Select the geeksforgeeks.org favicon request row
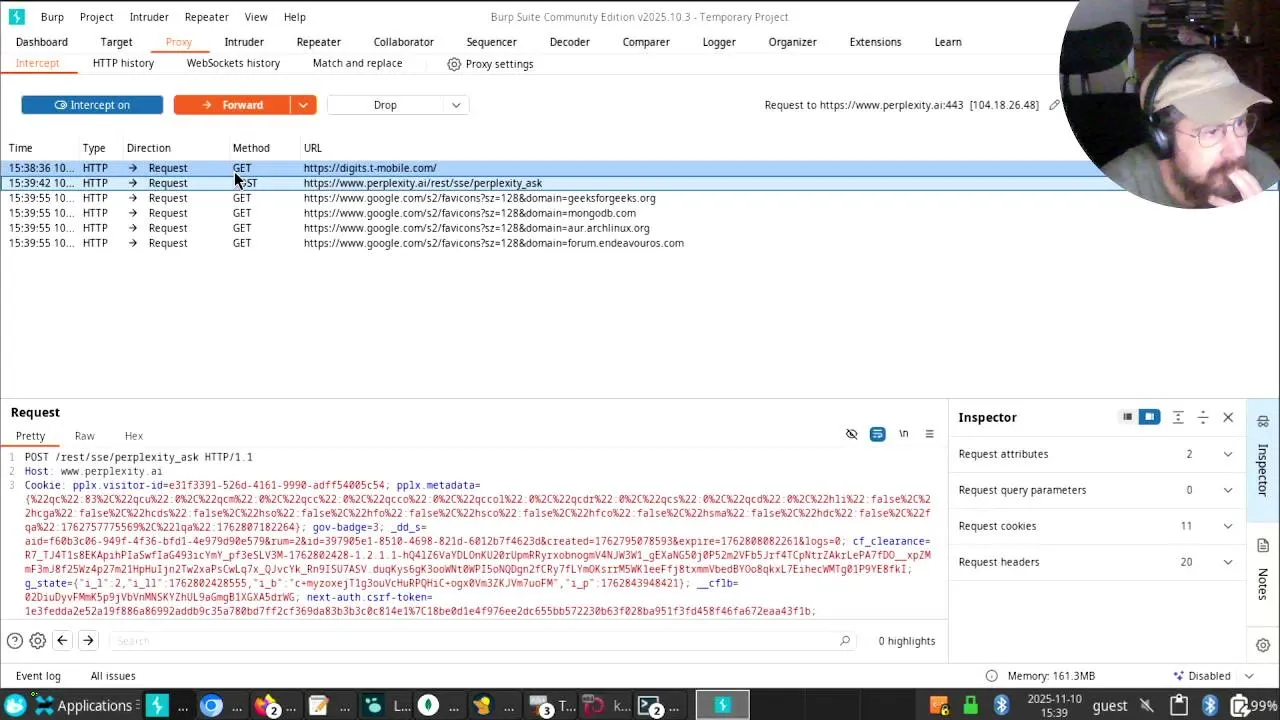Image resolution: width=1280 pixels, height=720 pixels. pyautogui.click(x=640, y=198)
